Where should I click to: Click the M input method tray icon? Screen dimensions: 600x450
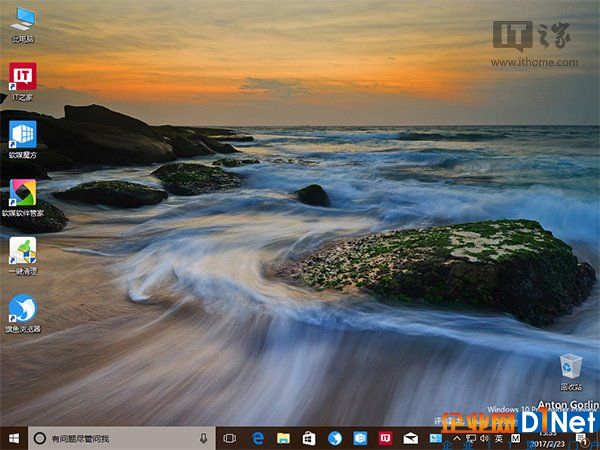click(515, 439)
